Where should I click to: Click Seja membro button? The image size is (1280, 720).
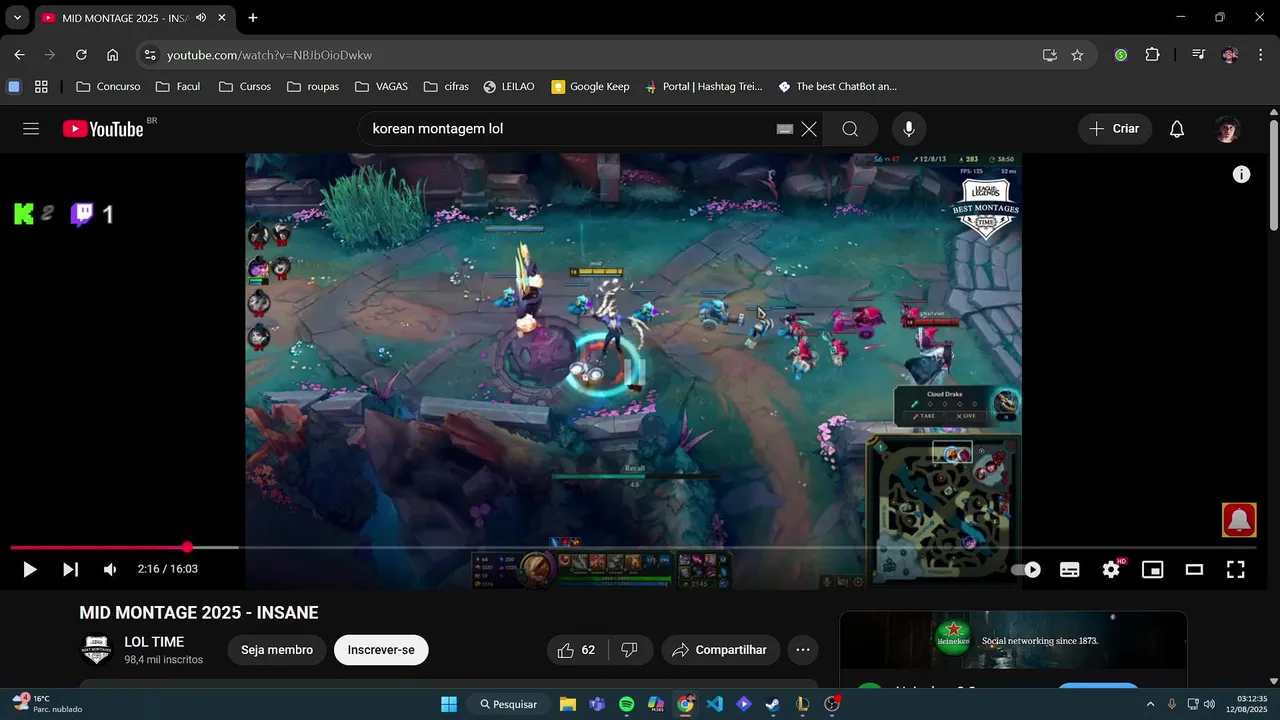tap(277, 650)
